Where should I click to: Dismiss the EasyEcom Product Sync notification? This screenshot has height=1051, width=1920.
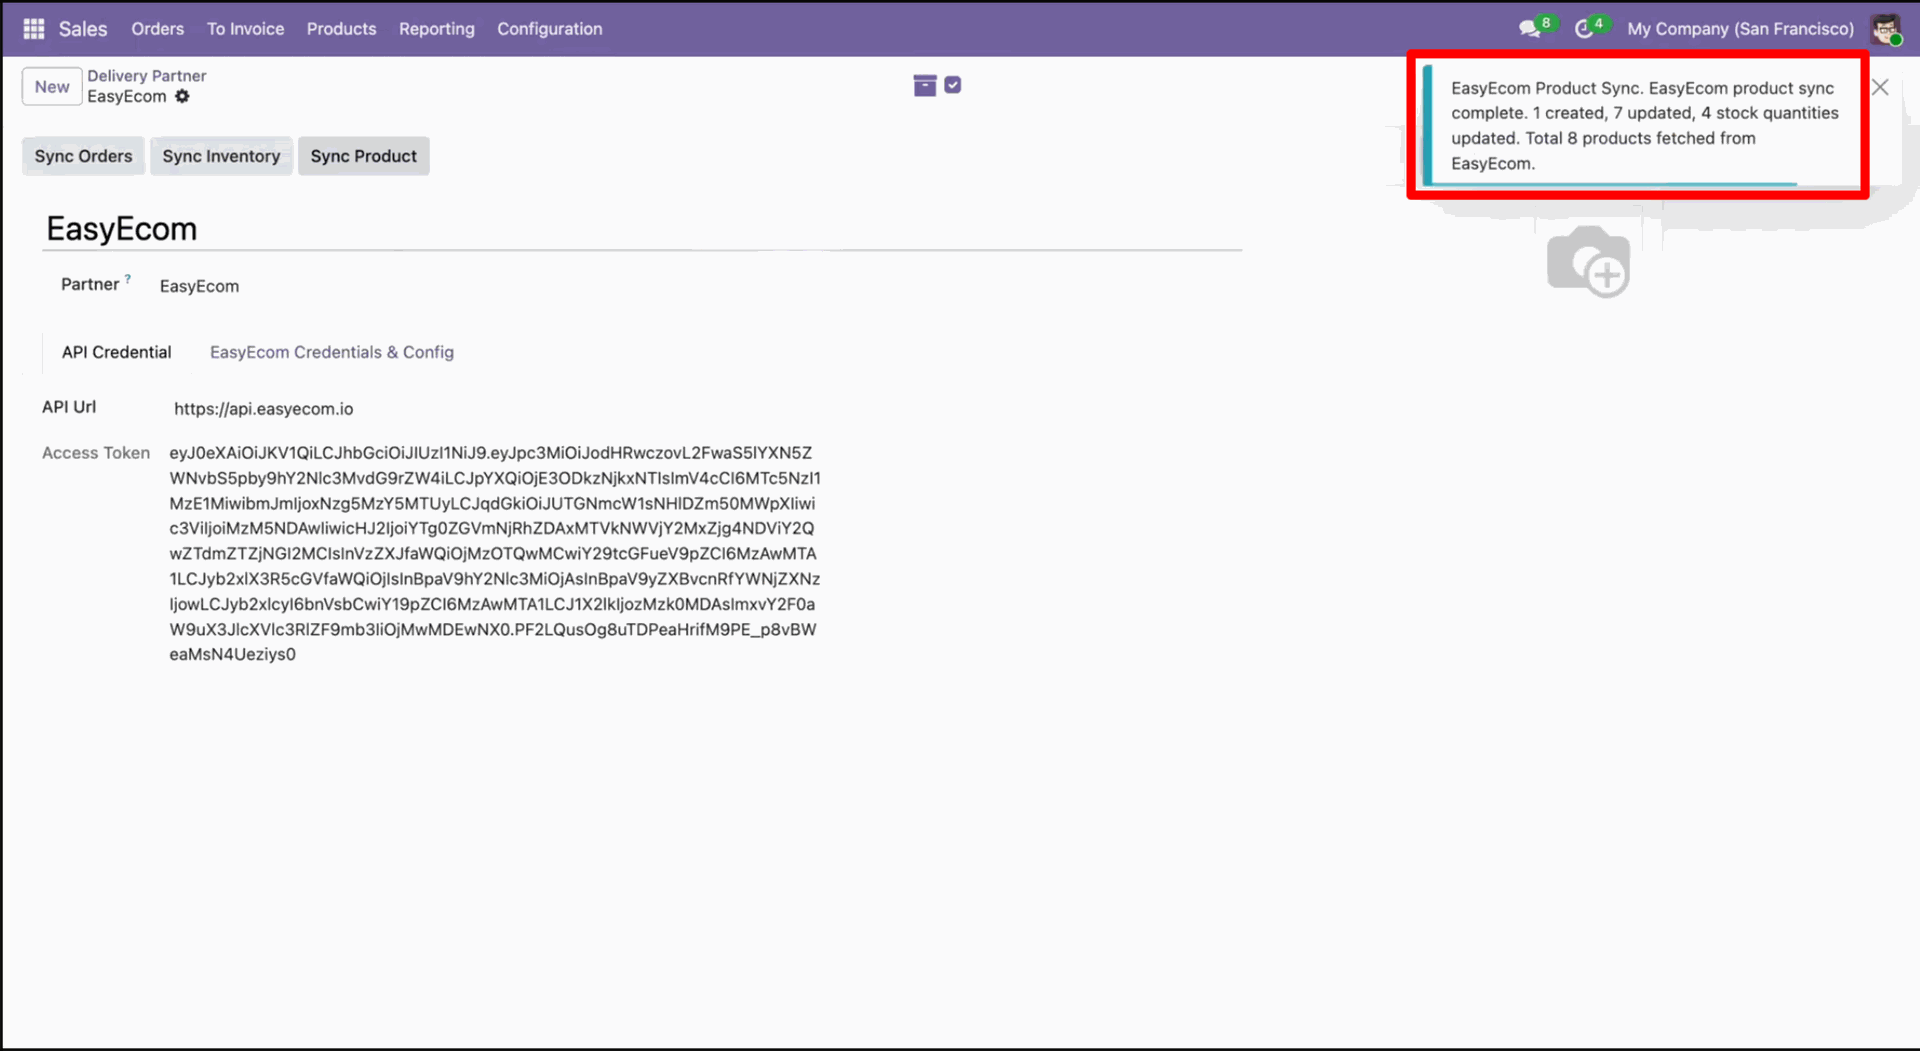(1880, 87)
